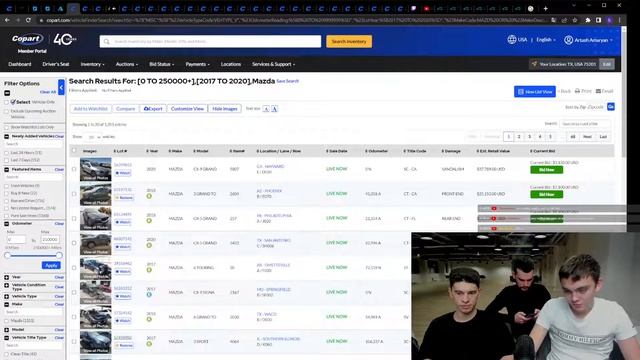Tick checkbox for CX-9 GRAND row
This screenshot has width=640, height=360.
(74, 169)
